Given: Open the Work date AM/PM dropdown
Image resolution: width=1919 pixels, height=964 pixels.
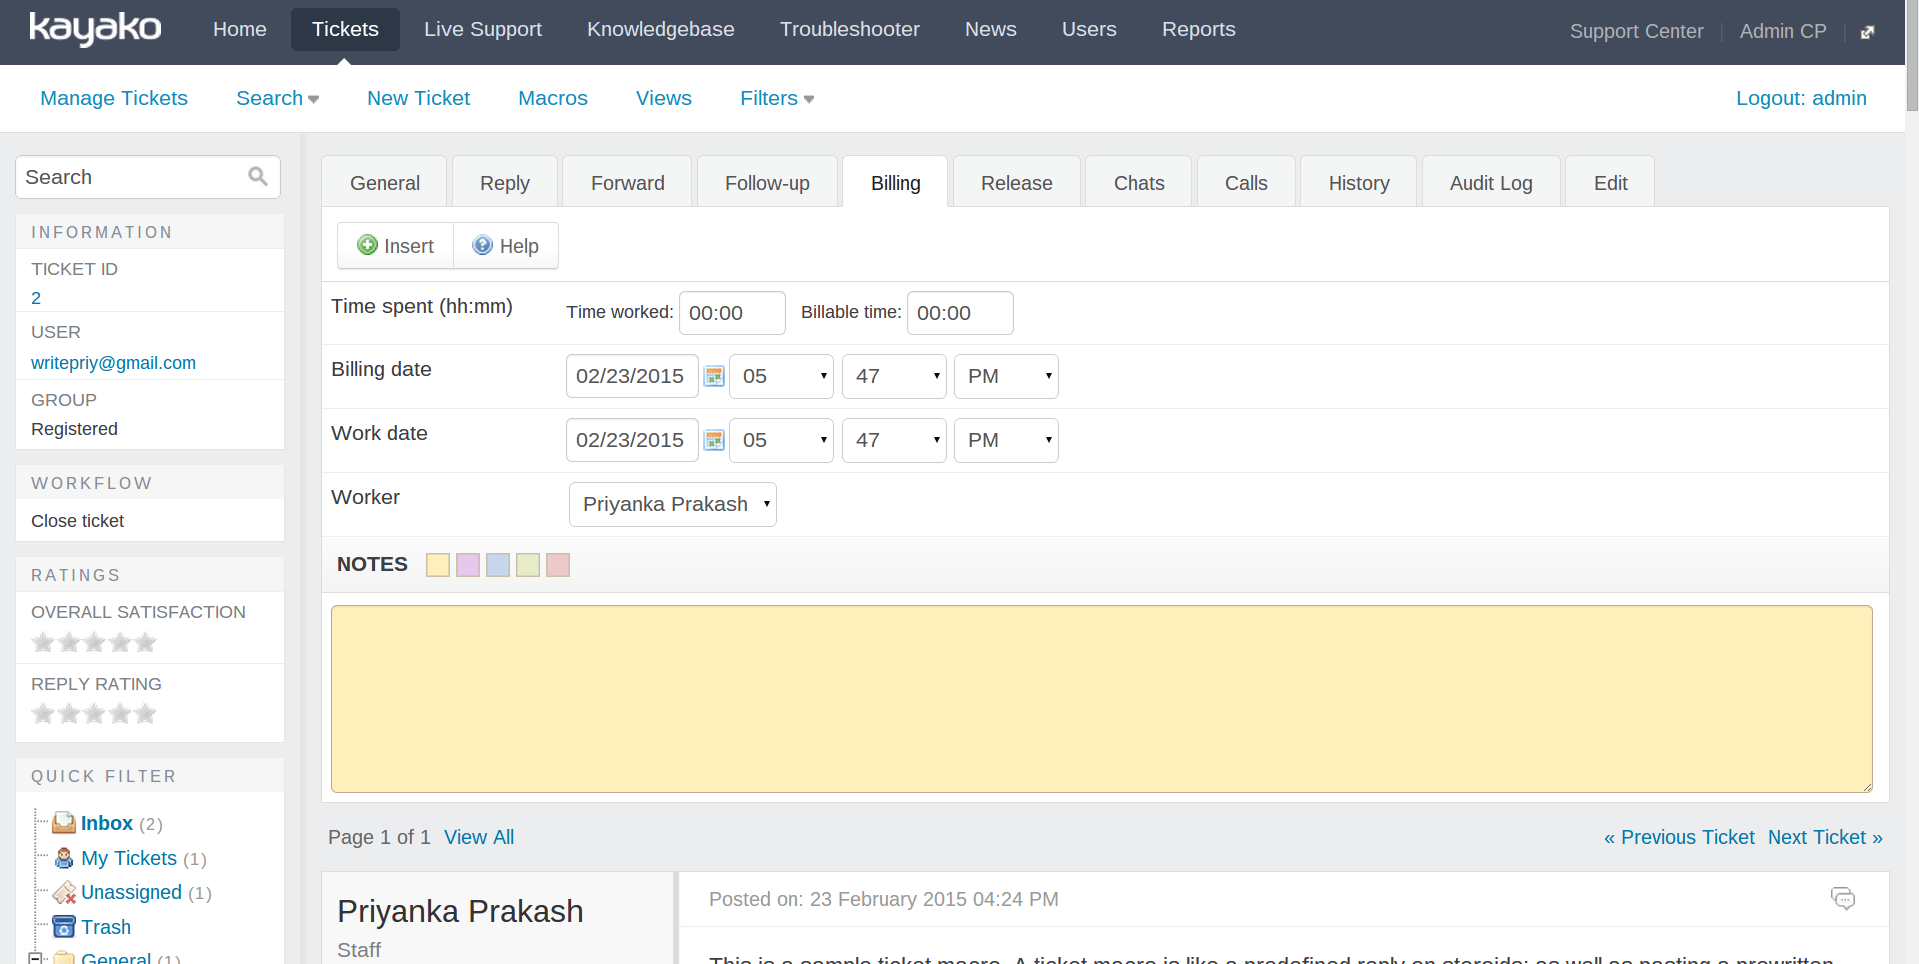Looking at the screenshot, I should coord(1006,440).
